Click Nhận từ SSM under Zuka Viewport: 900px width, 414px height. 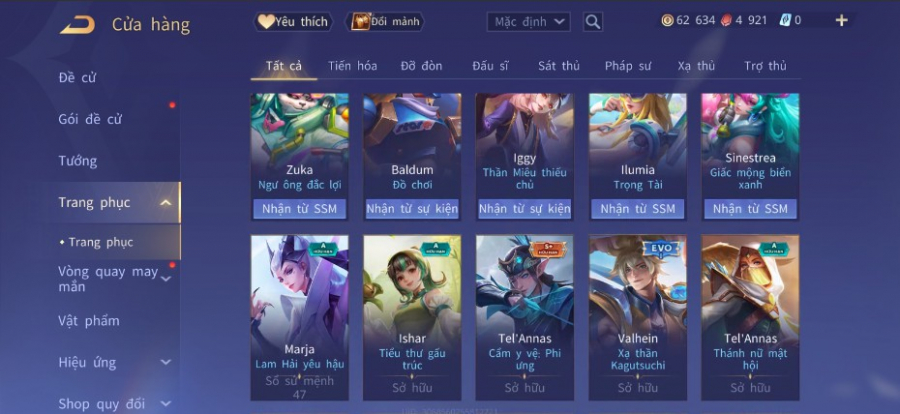[x=299, y=209]
